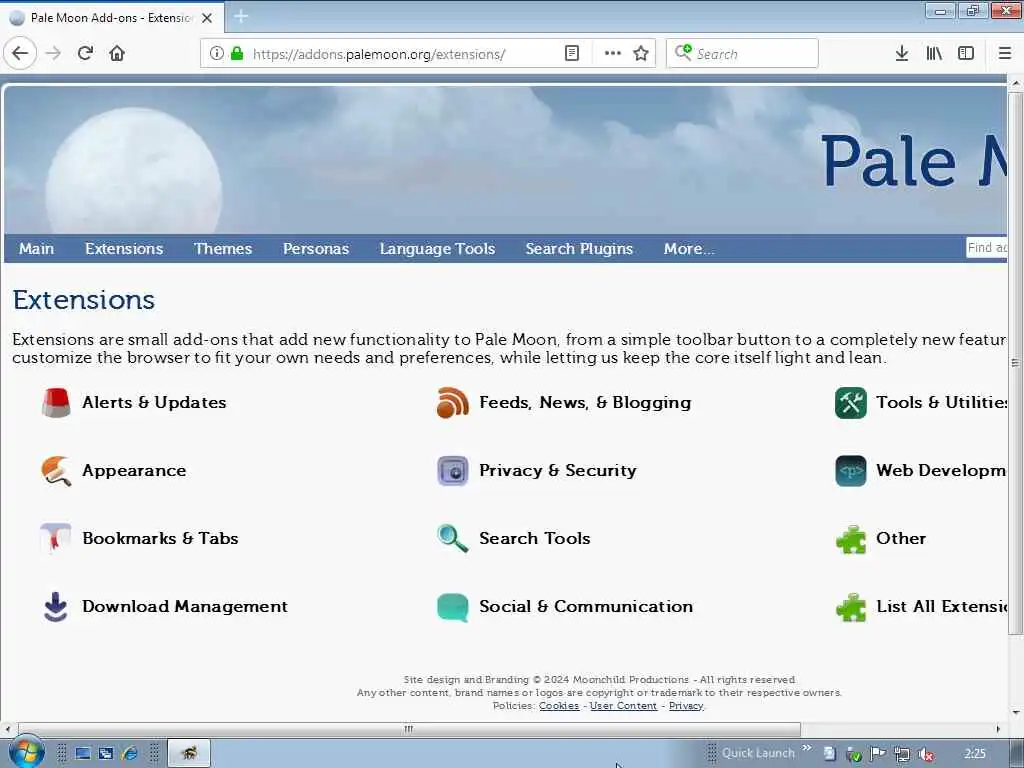Viewport: 1024px width, 768px height.
Task: Click the muted volume tray icon
Action: click(x=925, y=754)
